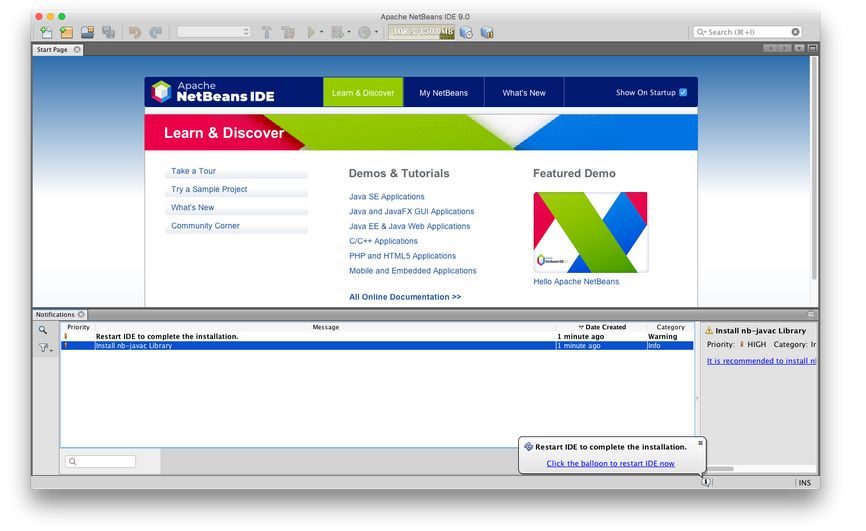Click the filter funnel icon in Notifications
The image size is (866, 531).
[x=44, y=348]
